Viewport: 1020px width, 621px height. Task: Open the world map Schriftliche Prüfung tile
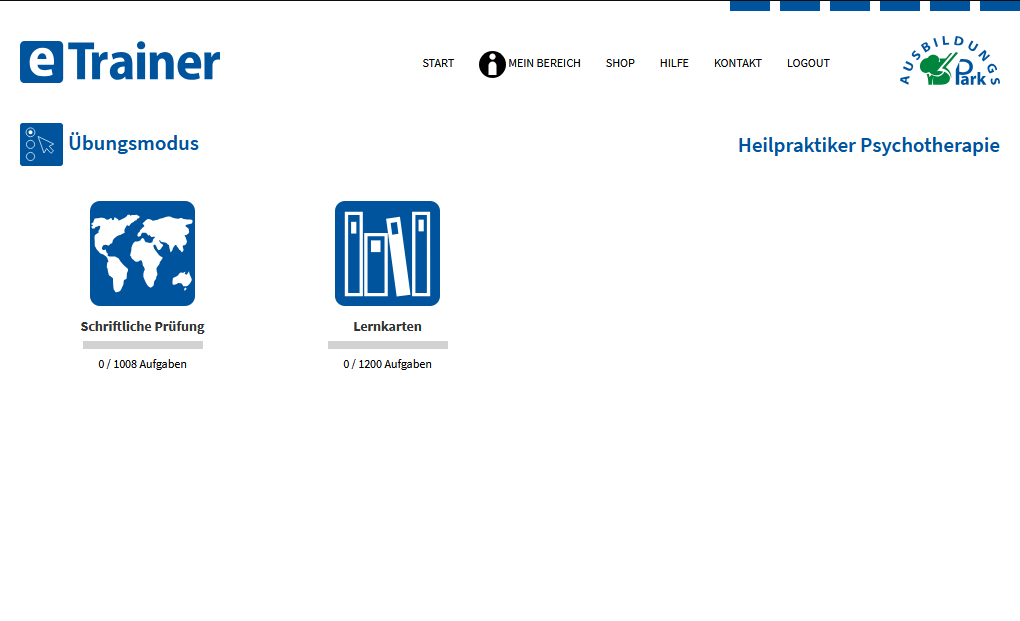[x=142, y=253]
